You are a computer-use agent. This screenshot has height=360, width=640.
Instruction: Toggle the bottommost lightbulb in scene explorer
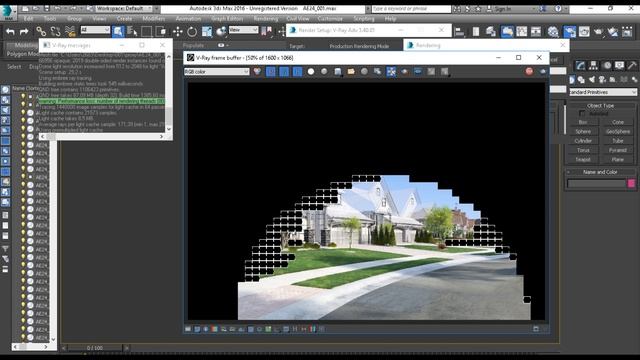click(x=23, y=337)
